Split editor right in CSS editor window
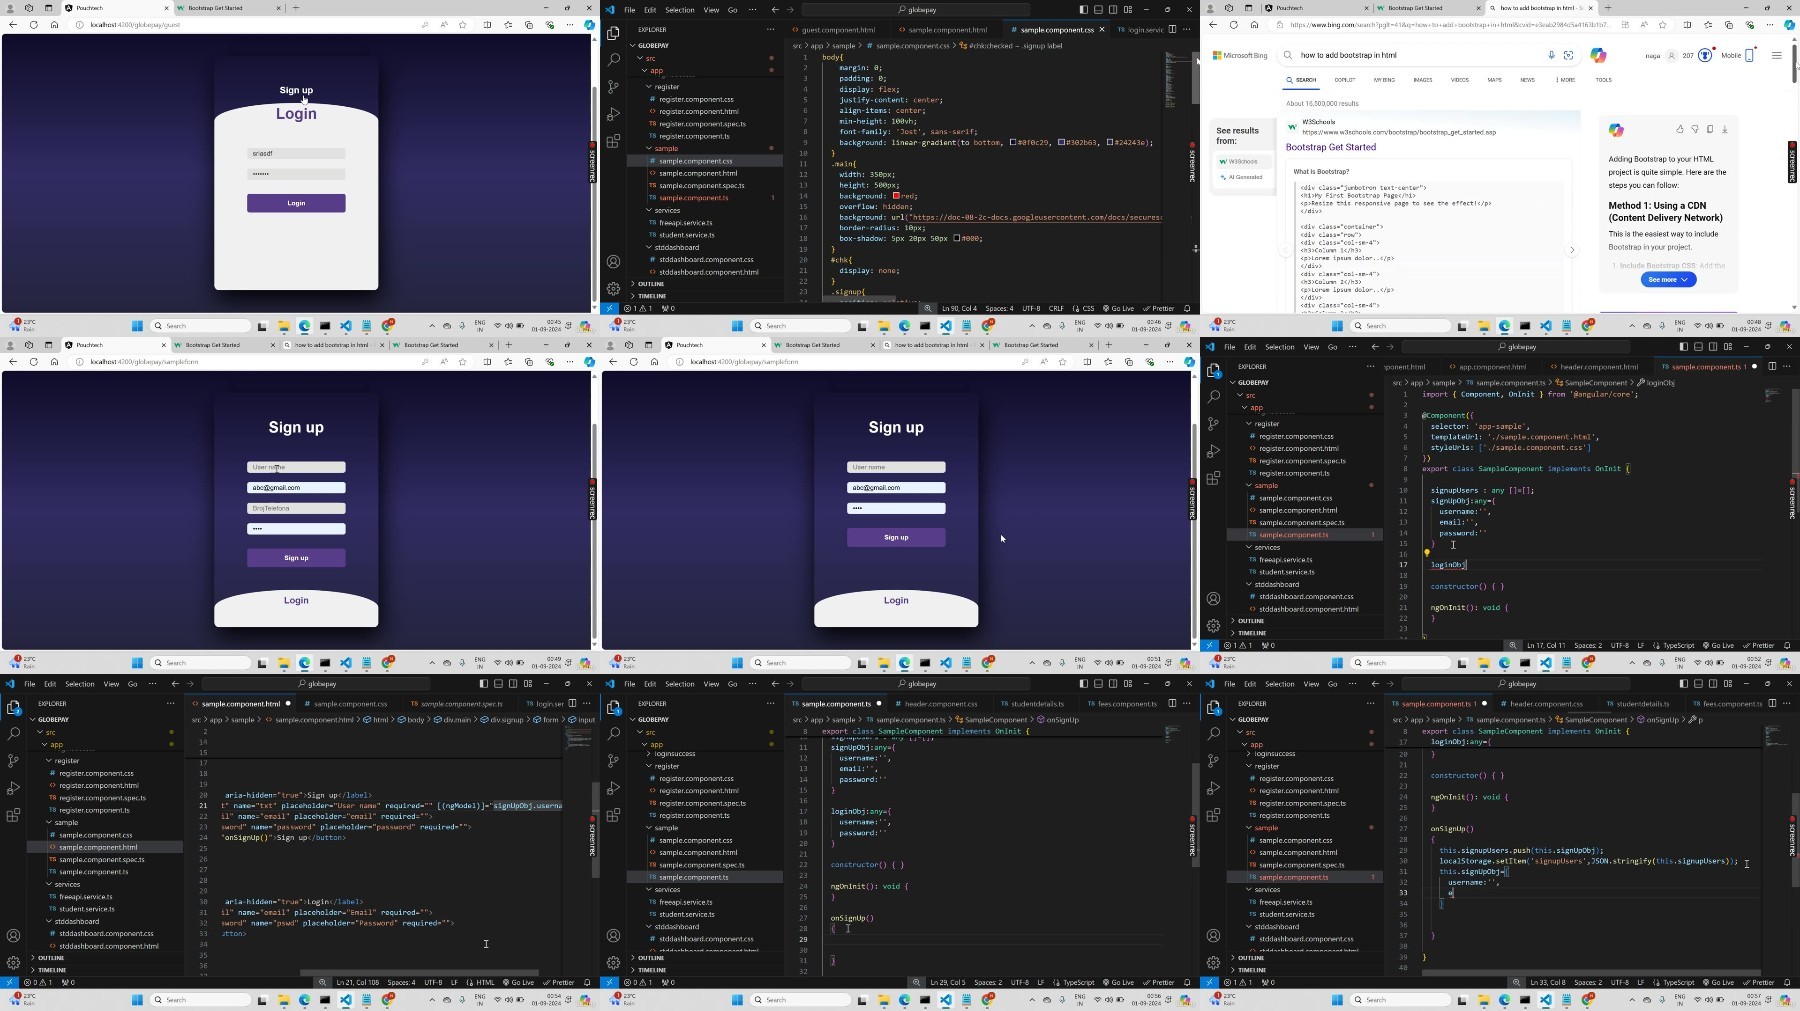Image resolution: width=1800 pixels, height=1011 pixels. point(1172,29)
